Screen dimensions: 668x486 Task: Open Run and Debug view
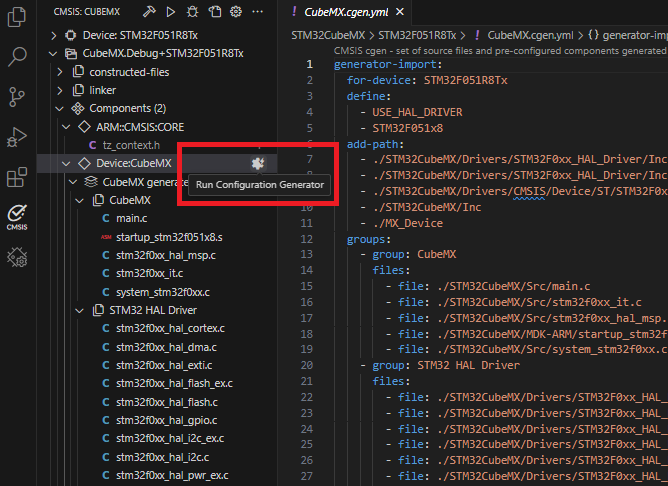(17, 137)
